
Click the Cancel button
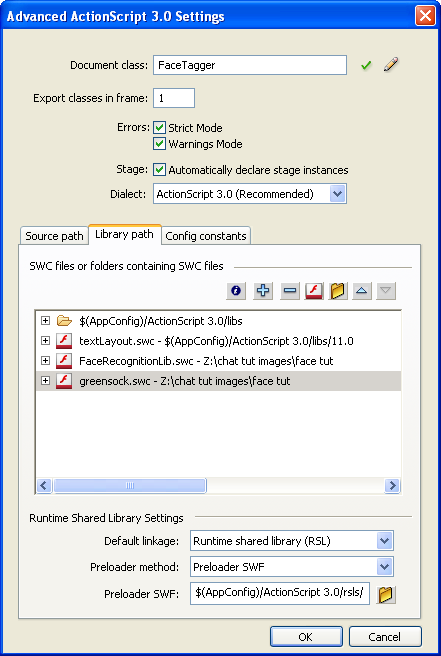385,637
